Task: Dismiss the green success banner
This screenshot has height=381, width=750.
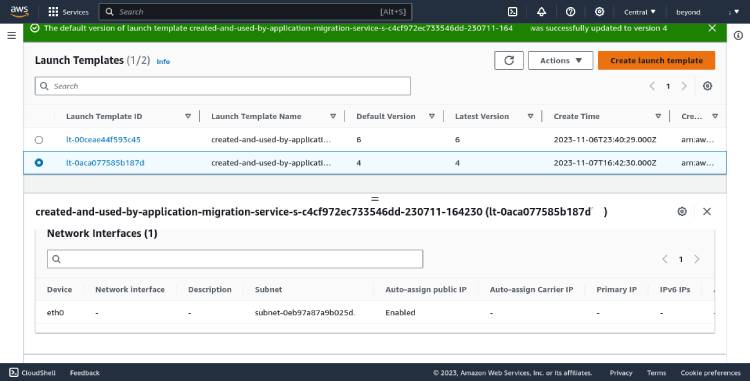Action: (712, 28)
